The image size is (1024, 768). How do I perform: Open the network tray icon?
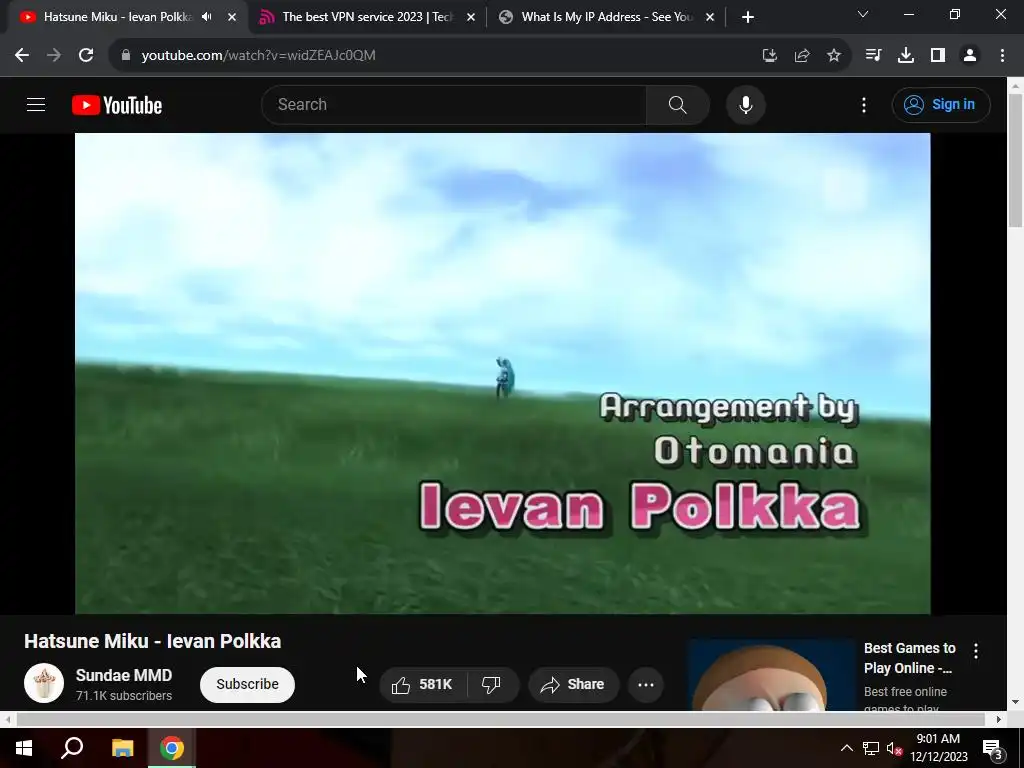(870, 748)
